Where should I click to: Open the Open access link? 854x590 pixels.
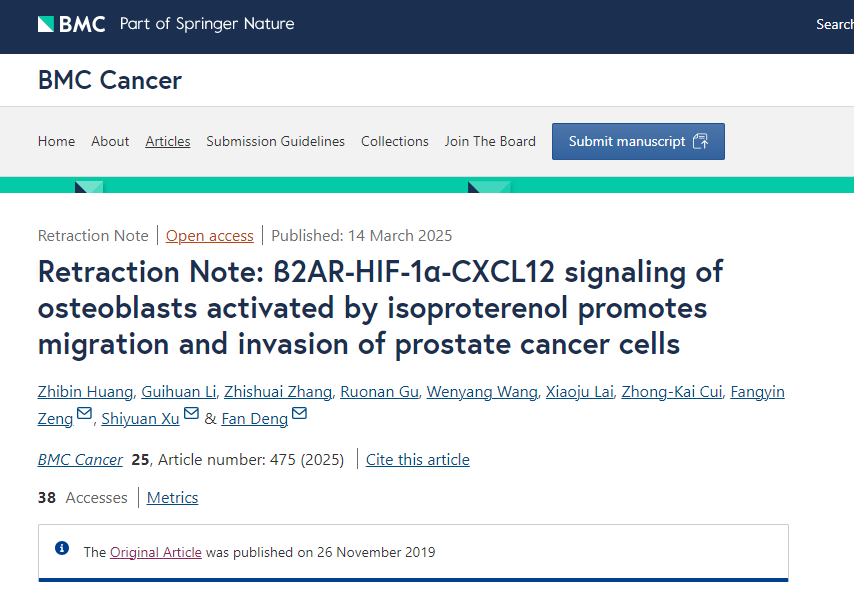click(210, 236)
